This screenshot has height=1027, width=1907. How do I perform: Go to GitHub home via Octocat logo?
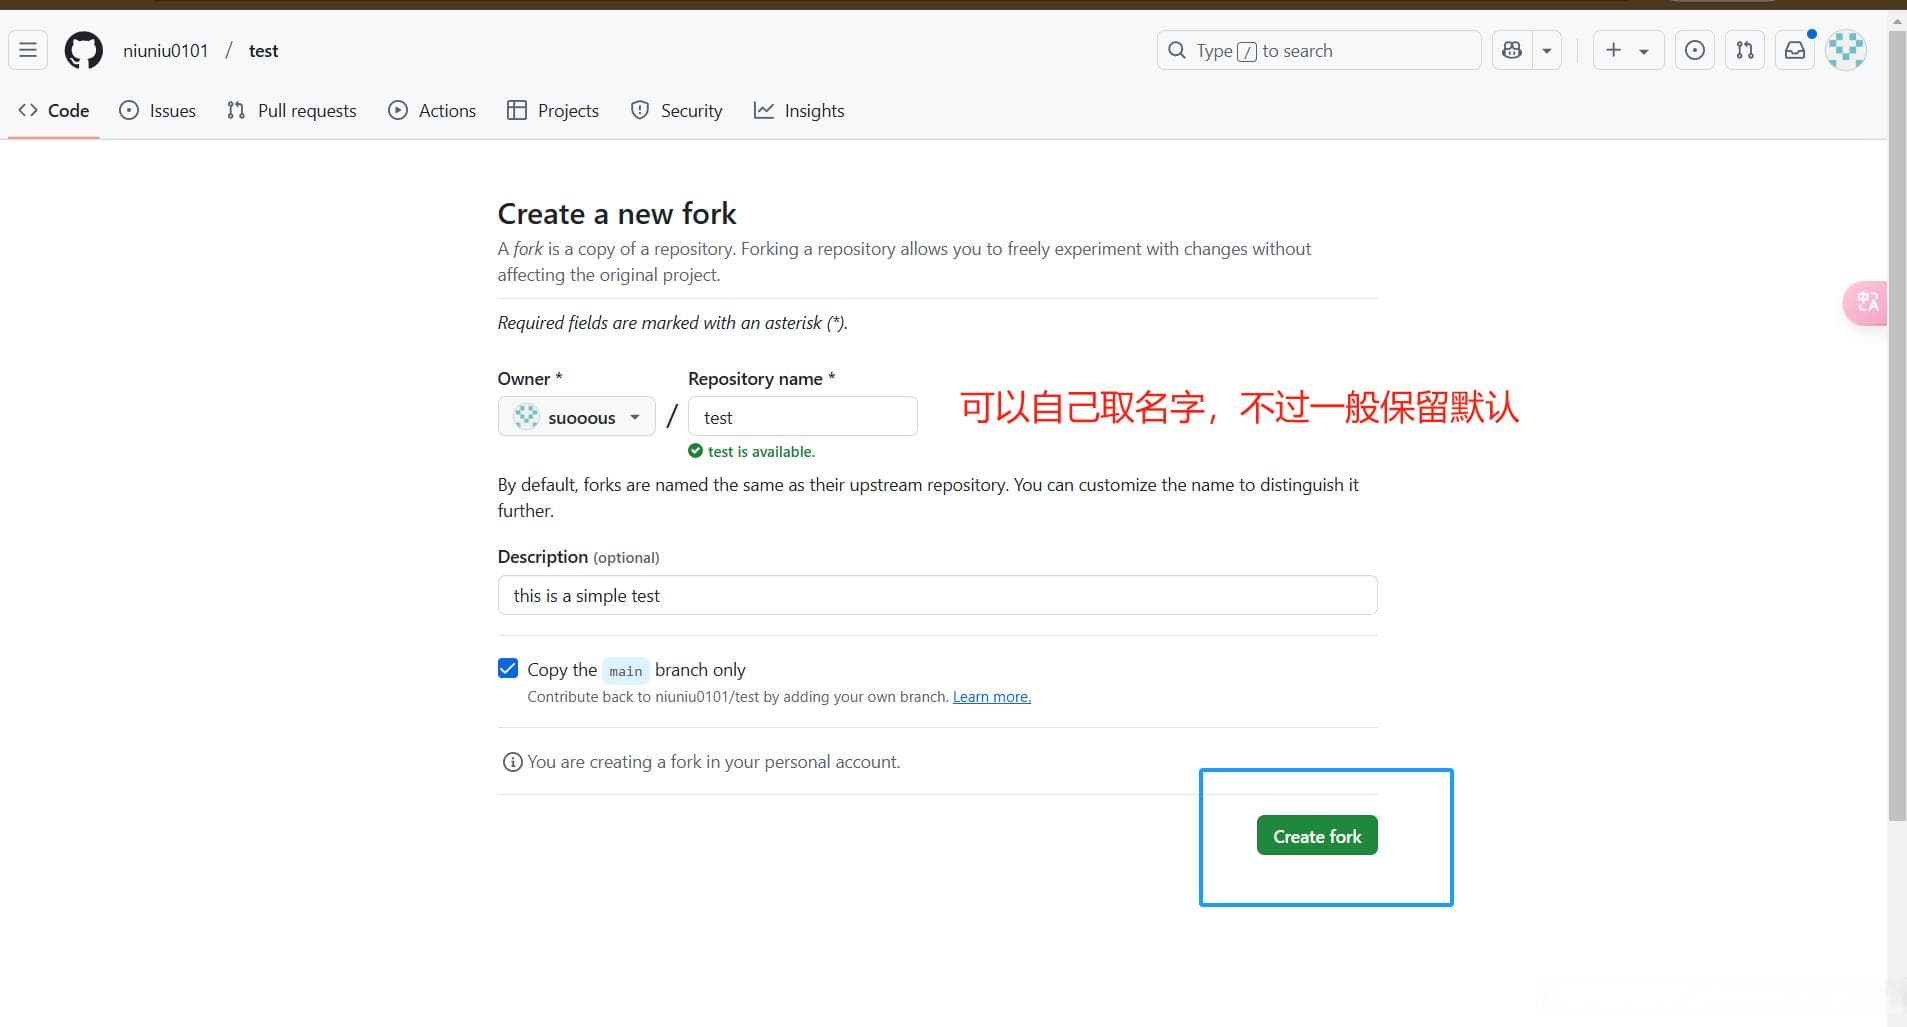click(x=84, y=50)
